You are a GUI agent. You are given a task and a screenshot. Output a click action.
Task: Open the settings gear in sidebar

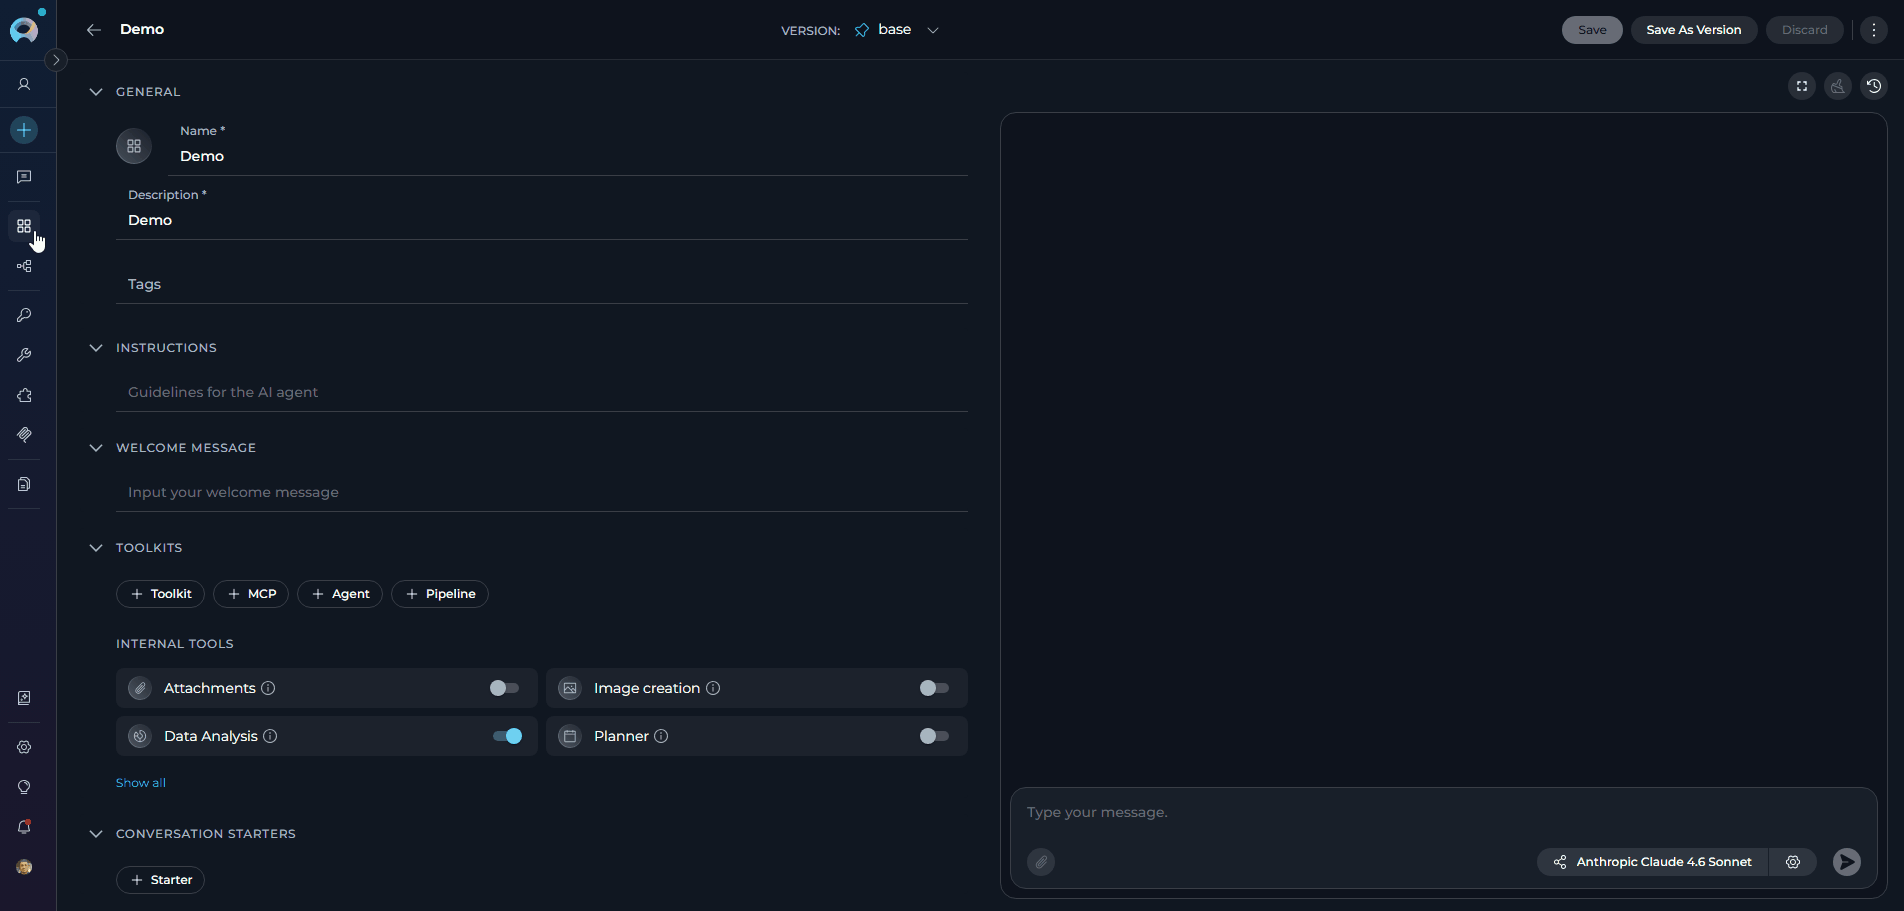pos(24,747)
